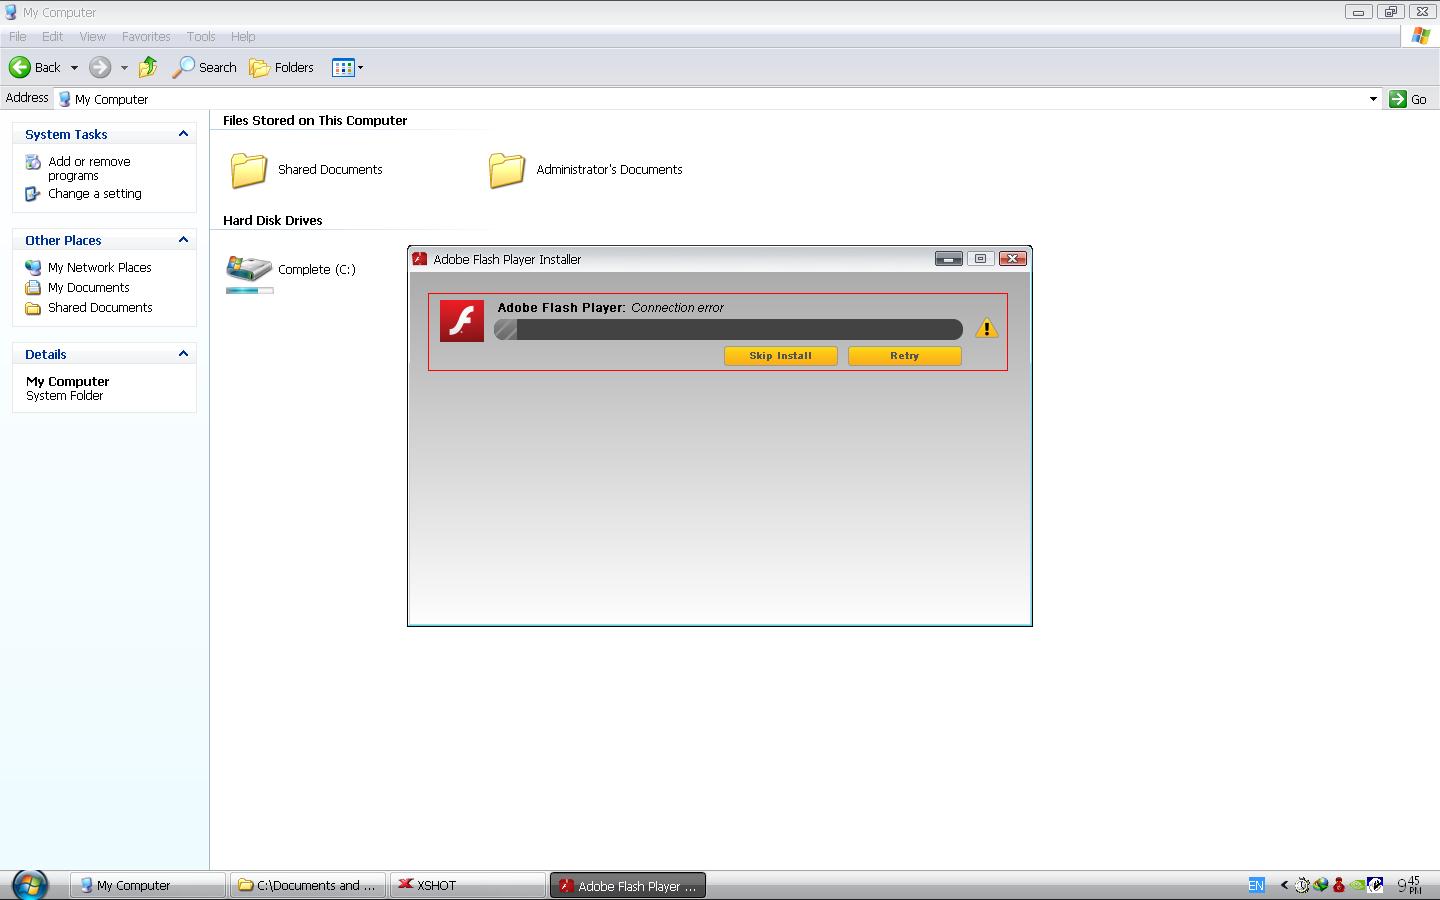Click the Retry button
Image resolution: width=1440 pixels, height=900 pixels.
(904, 356)
